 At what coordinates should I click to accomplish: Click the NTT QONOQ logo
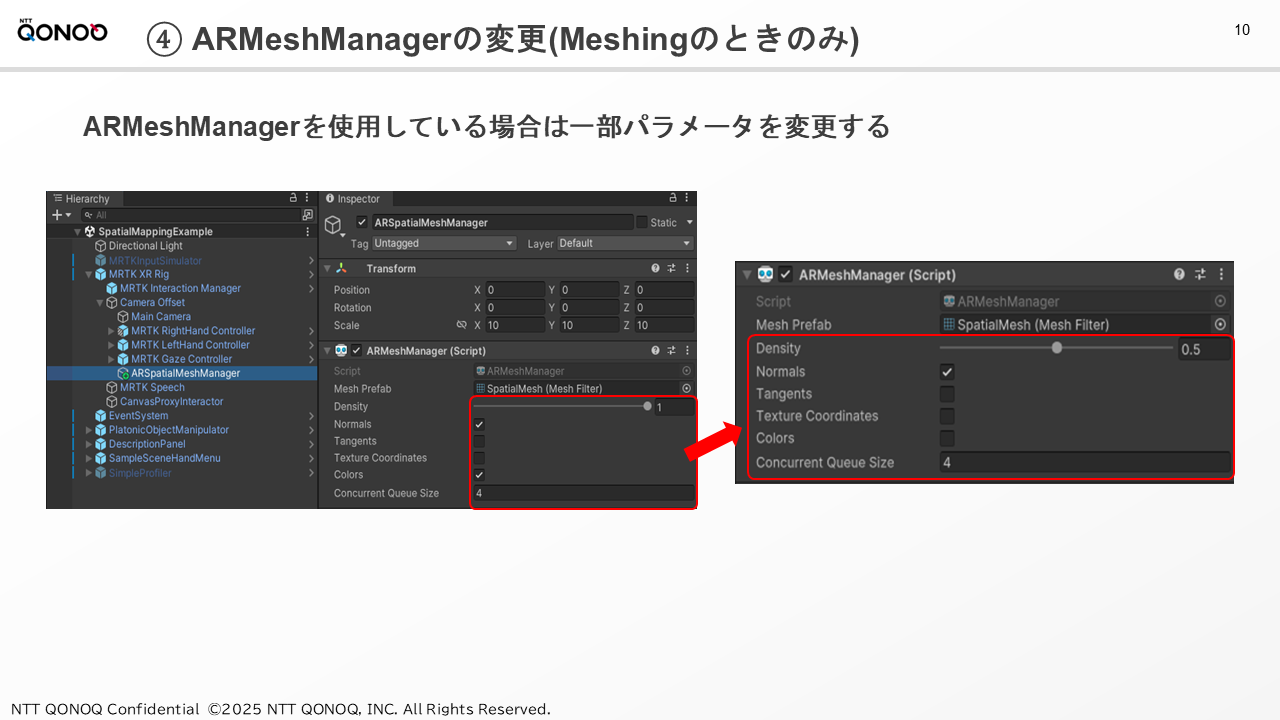point(62,32)
